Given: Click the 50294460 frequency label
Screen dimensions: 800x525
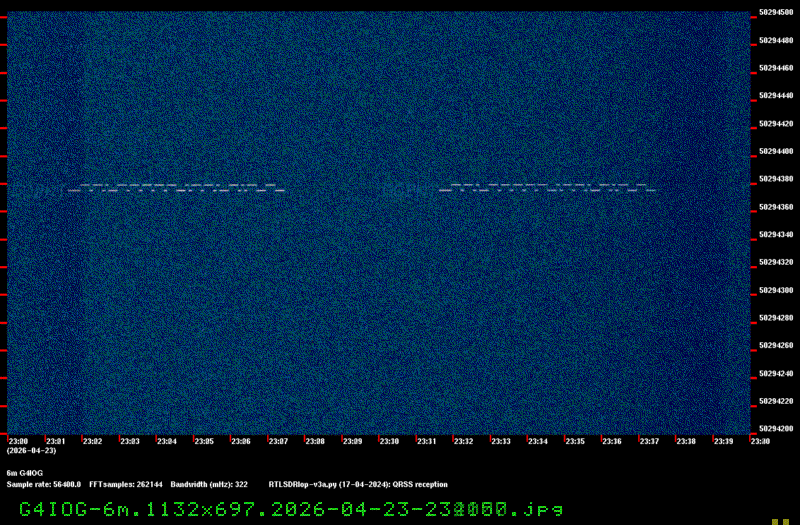Looking at the screenshot, I should point(776,68).
